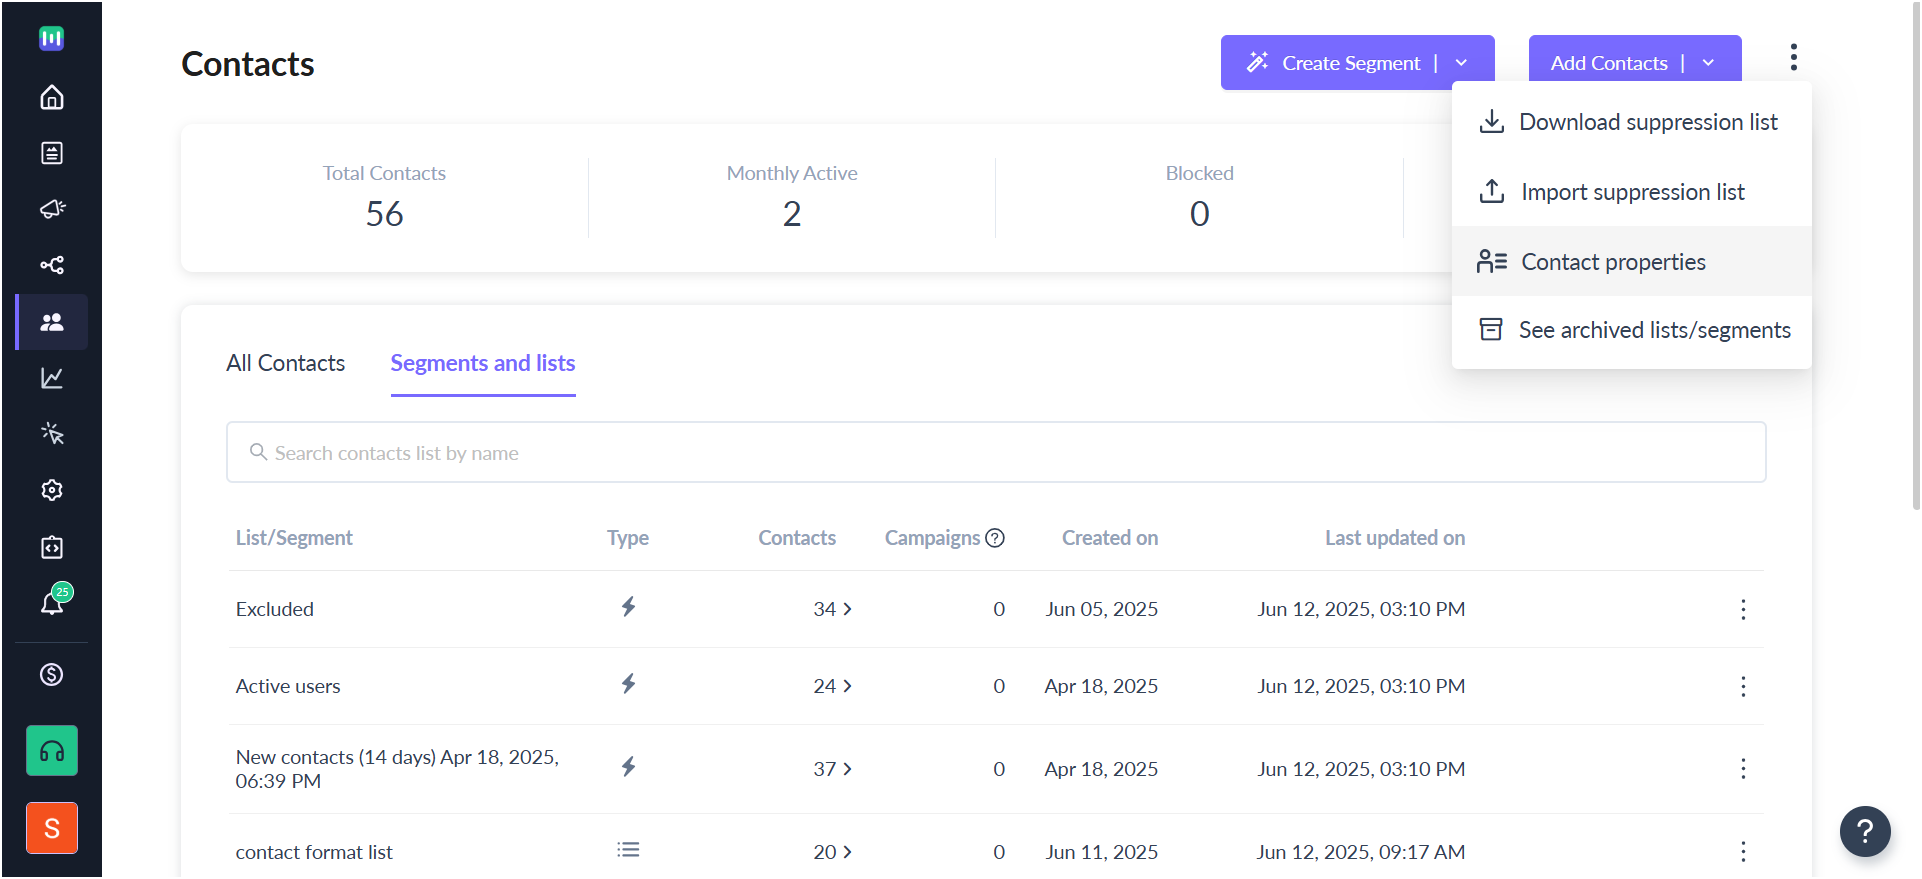Click the Blocked 0 stat

(1200, 198)
